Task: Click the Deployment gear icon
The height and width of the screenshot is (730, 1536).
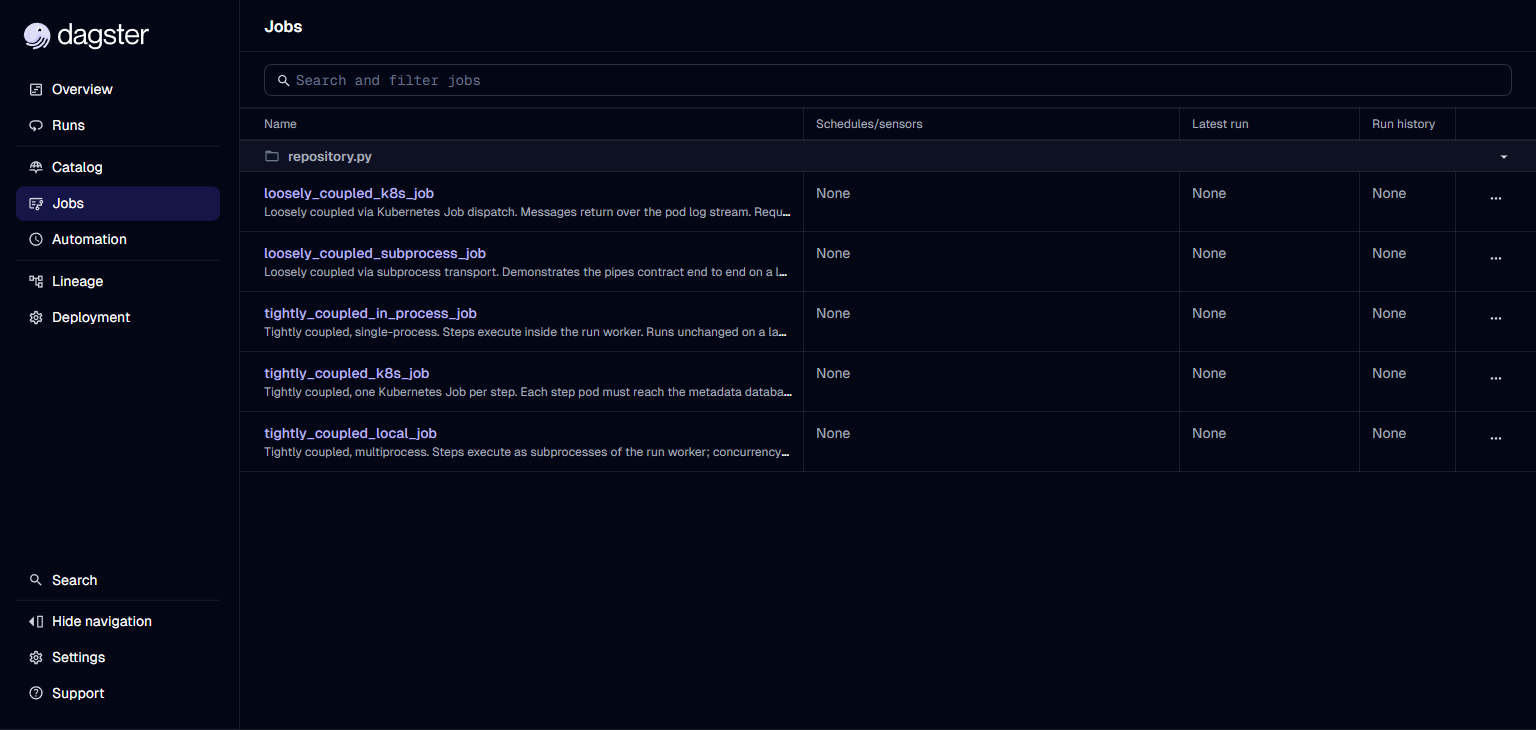Action: click(36, 317)
